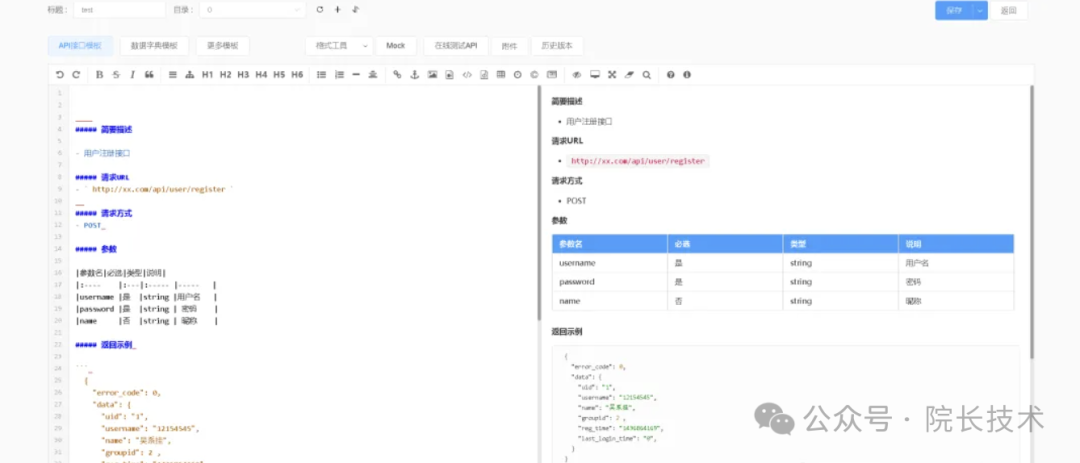This screenshot has height=463, width=1080.
Task: Insert a horizontal rule line
Action: click(356, 74)
